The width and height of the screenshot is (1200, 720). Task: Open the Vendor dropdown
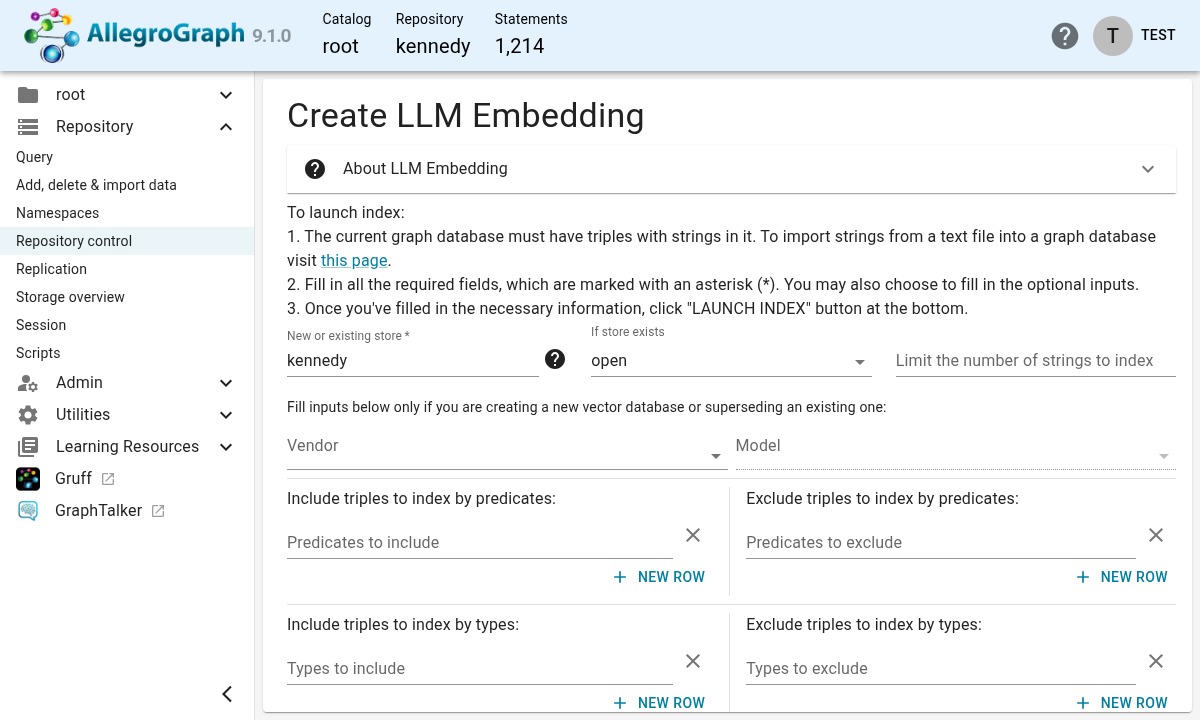pos(507,448)
